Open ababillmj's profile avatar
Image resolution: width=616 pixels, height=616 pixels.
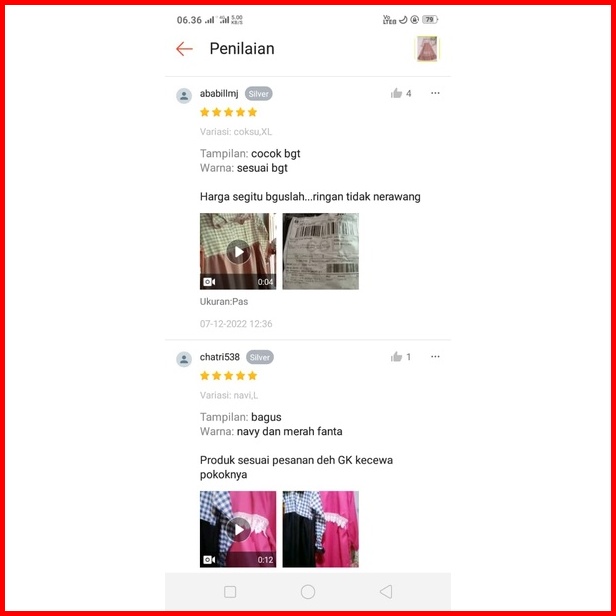click(184, 95)
